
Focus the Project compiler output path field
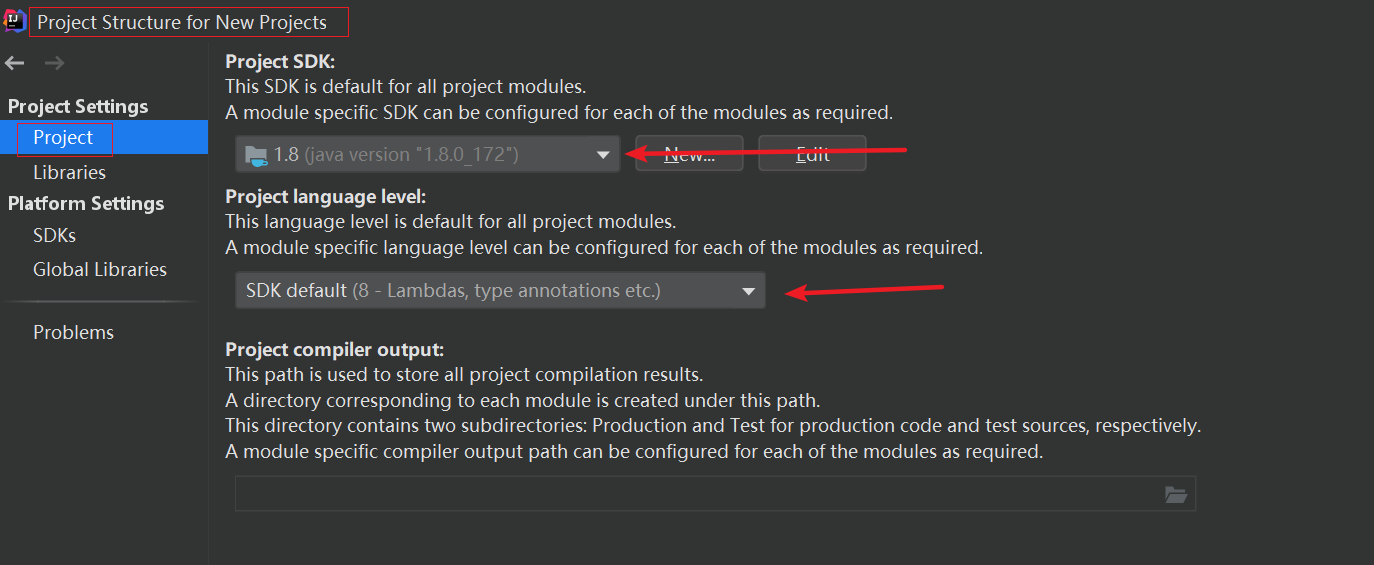[x=695, y=494]
